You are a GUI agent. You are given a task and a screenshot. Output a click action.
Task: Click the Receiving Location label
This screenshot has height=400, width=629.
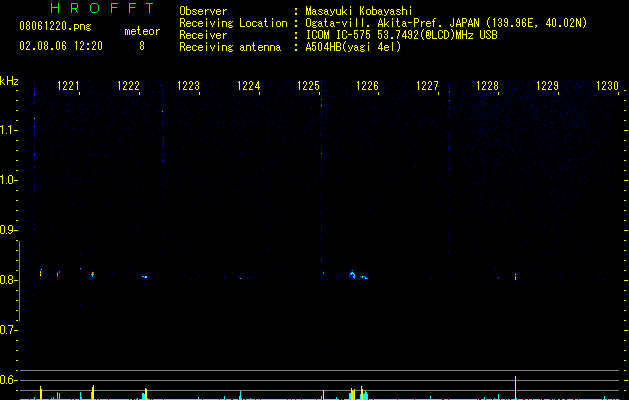tap(233, 23)
